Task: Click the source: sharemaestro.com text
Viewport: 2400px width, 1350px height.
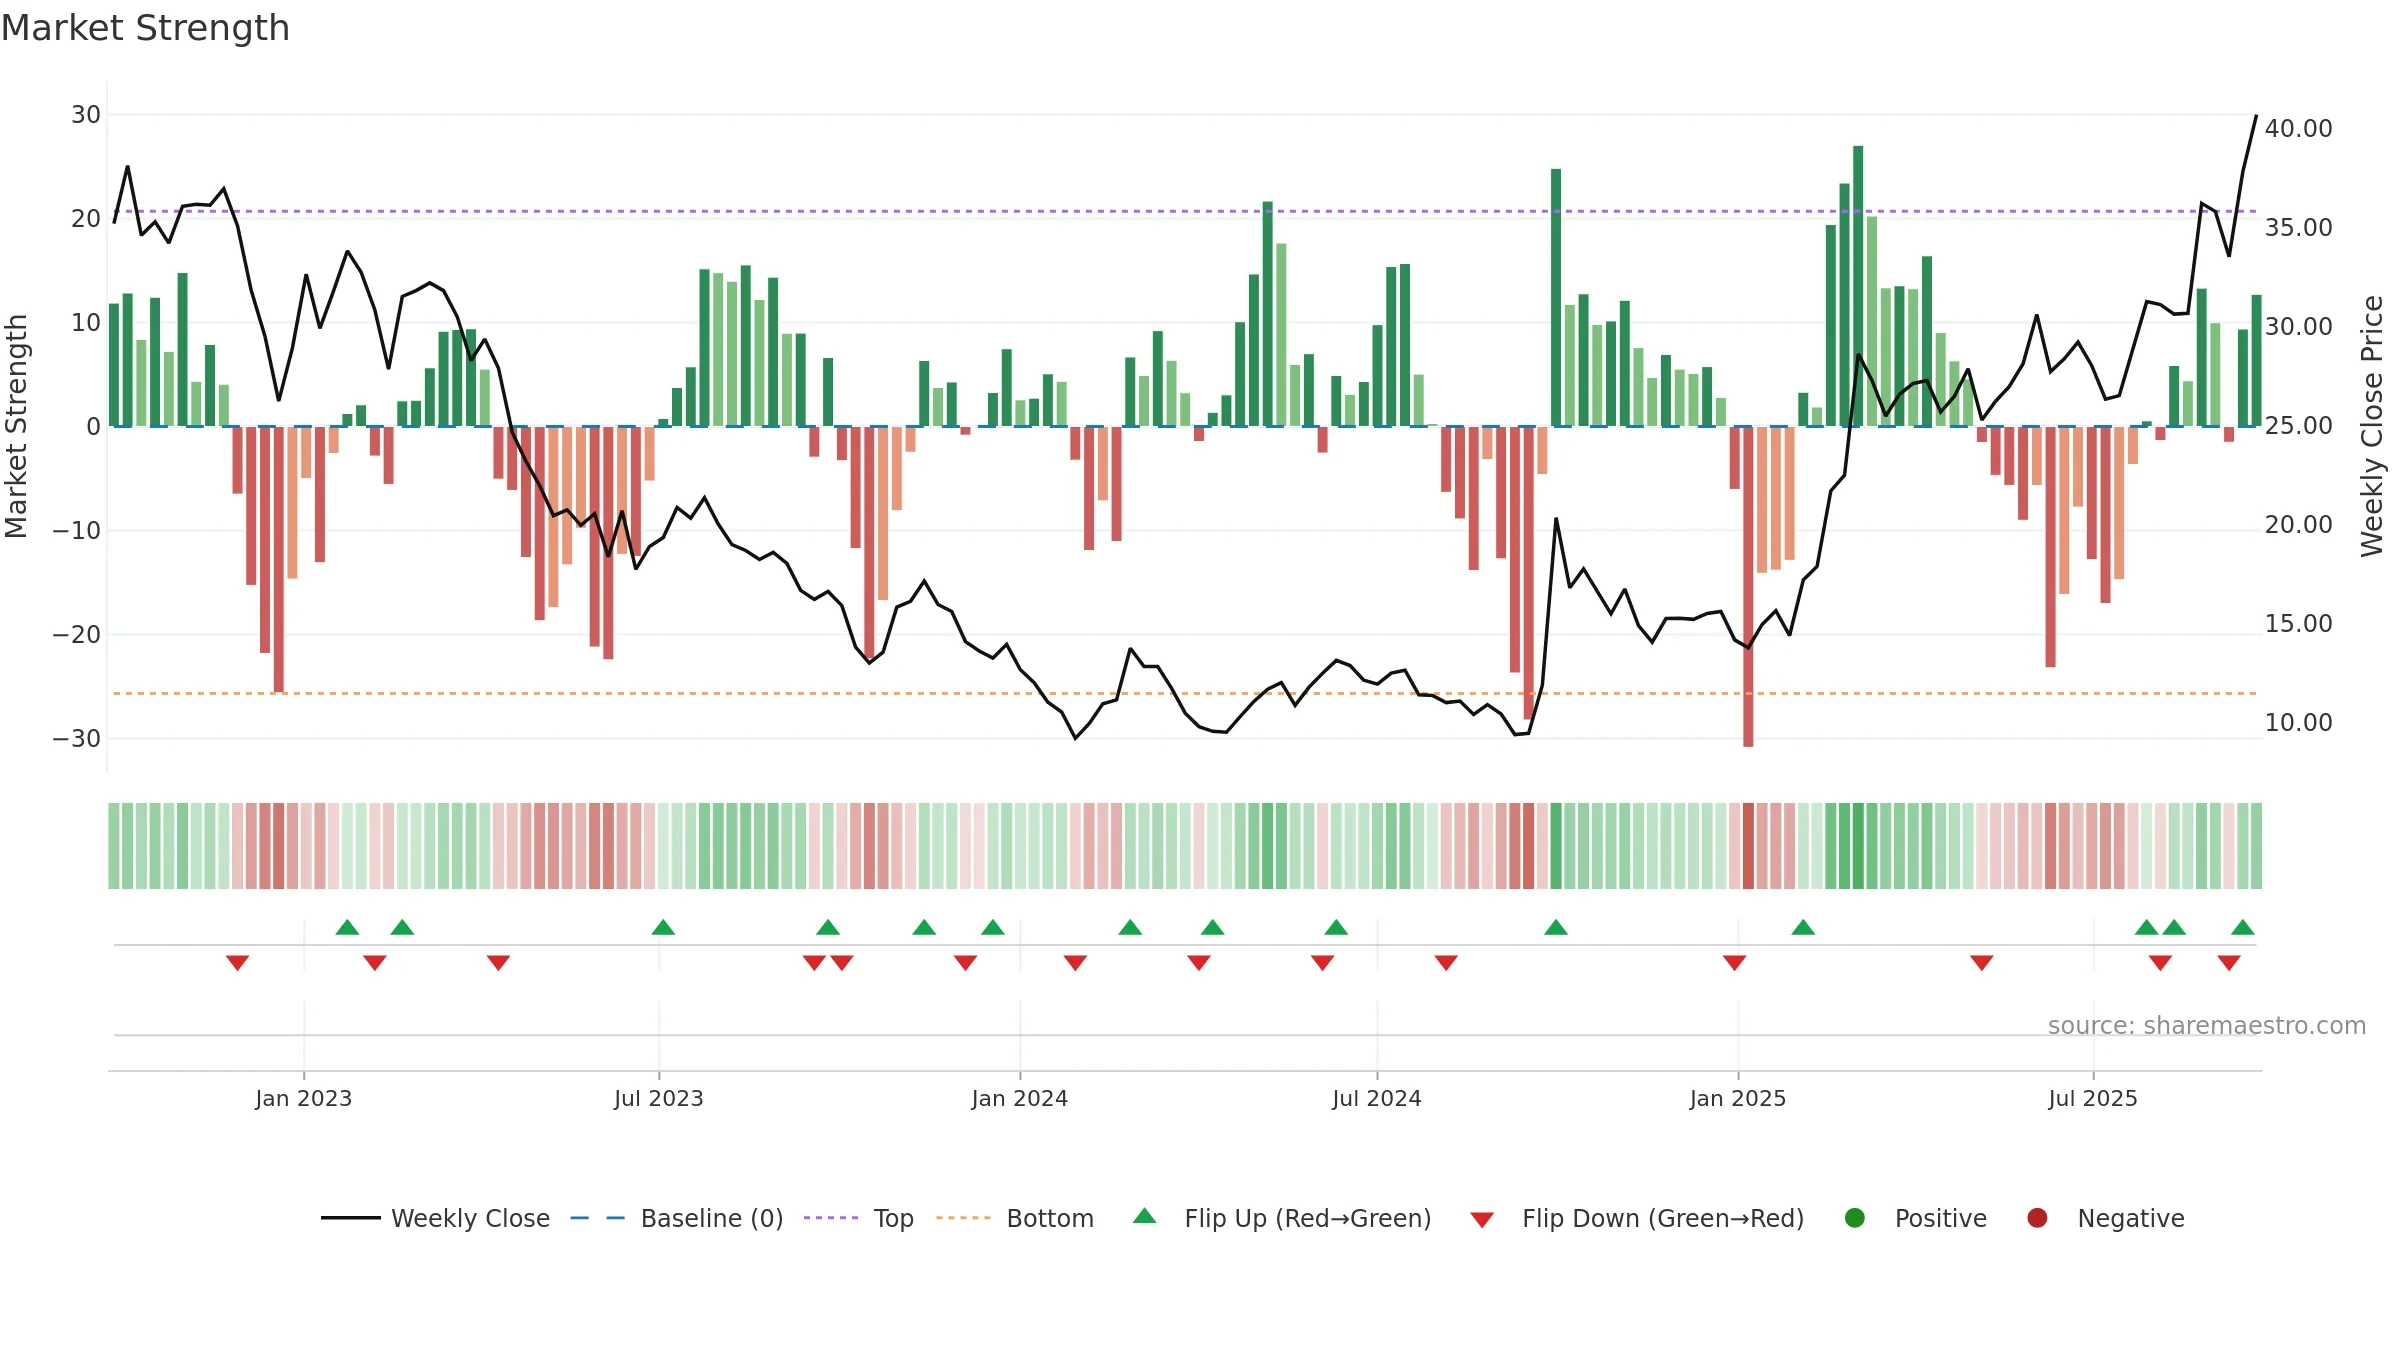Action: coord(2207,1025)
